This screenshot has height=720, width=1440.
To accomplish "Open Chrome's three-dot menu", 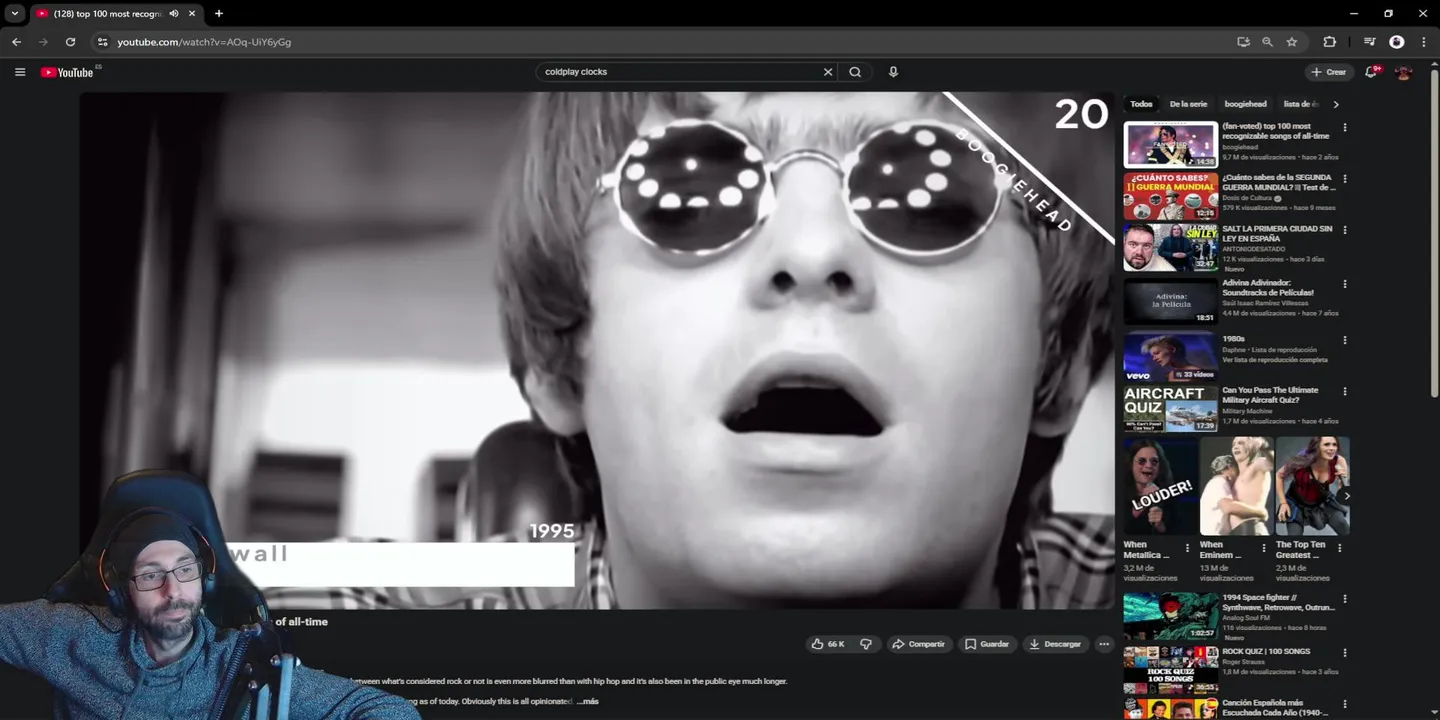I will coord(1424,42).
